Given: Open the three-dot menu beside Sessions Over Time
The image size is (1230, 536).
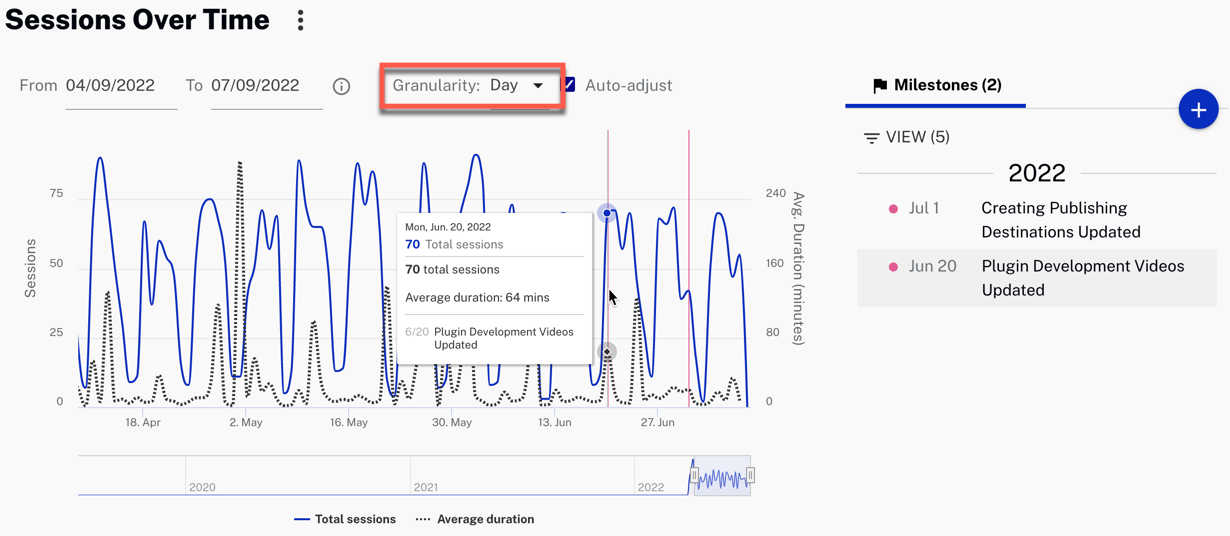Looking at the screenshot, I should point(300,21).
